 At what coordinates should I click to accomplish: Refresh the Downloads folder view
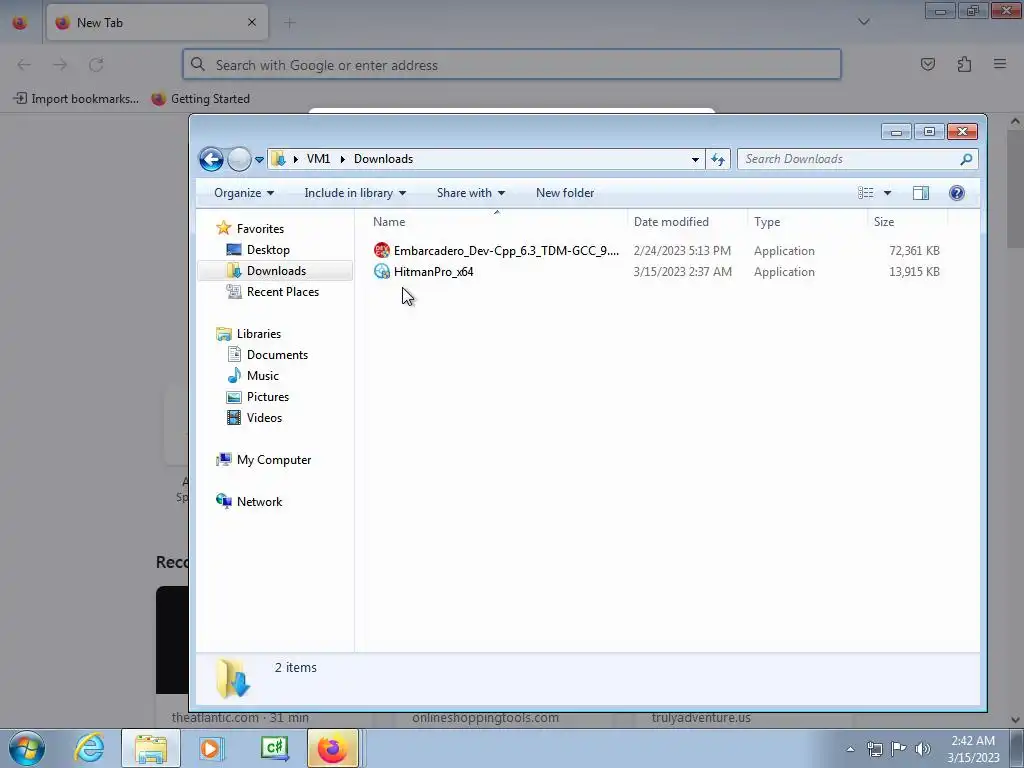(x=718, y=159)
